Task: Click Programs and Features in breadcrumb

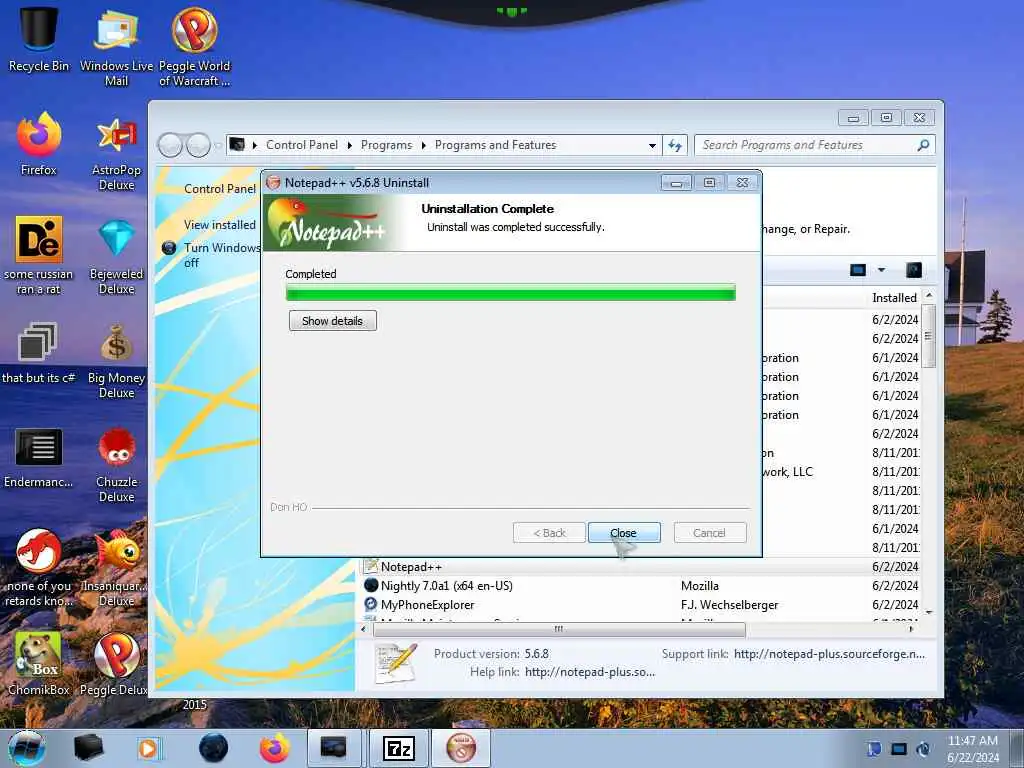Action: [x=495, y=145]
